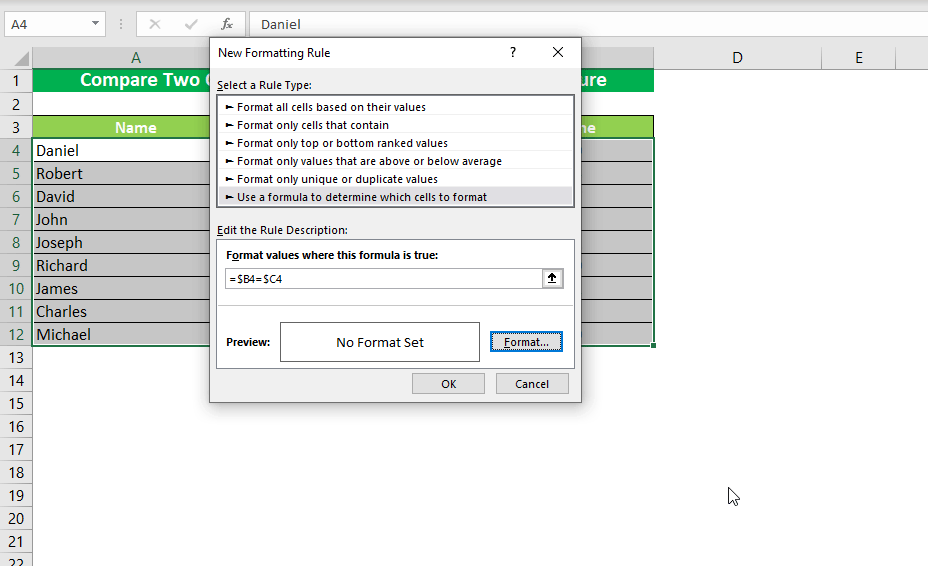The height and width of the screenshot is (566, 928).
Task: Click the 'Compare Two' title cell
Action: [121, 81]
